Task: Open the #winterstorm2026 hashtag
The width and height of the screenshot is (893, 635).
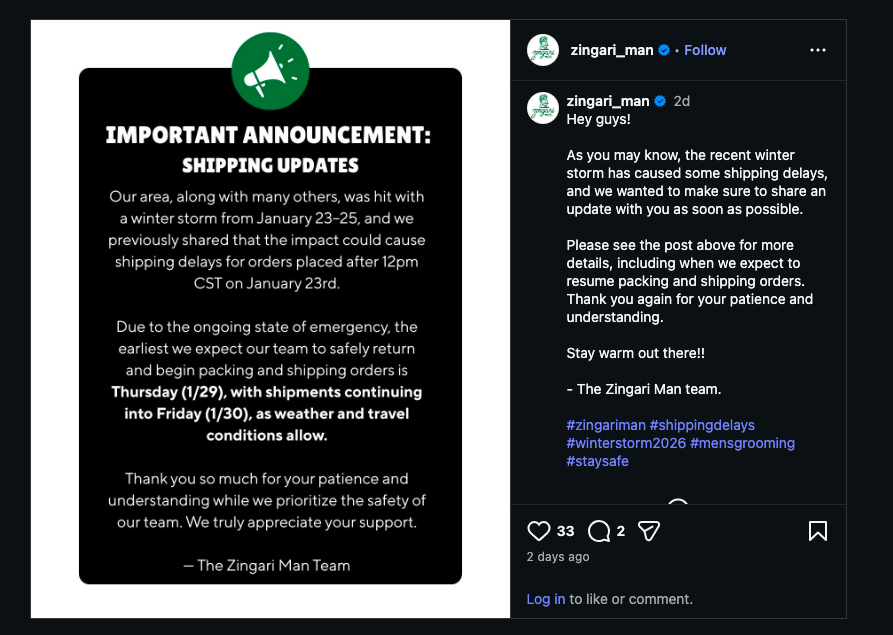Action: [x=625, y=443]
